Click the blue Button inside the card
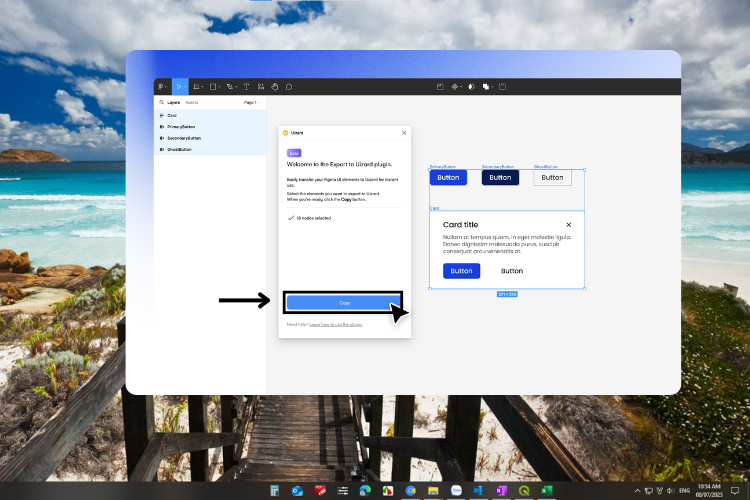The width and height of the screenshot is (750, 500). tap(462, 271)
